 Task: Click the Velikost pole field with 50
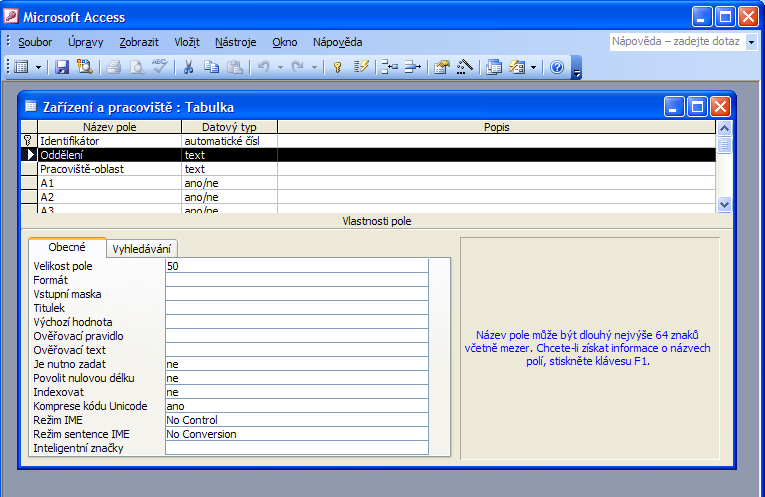pyautogui.click(x=297, y=266)
